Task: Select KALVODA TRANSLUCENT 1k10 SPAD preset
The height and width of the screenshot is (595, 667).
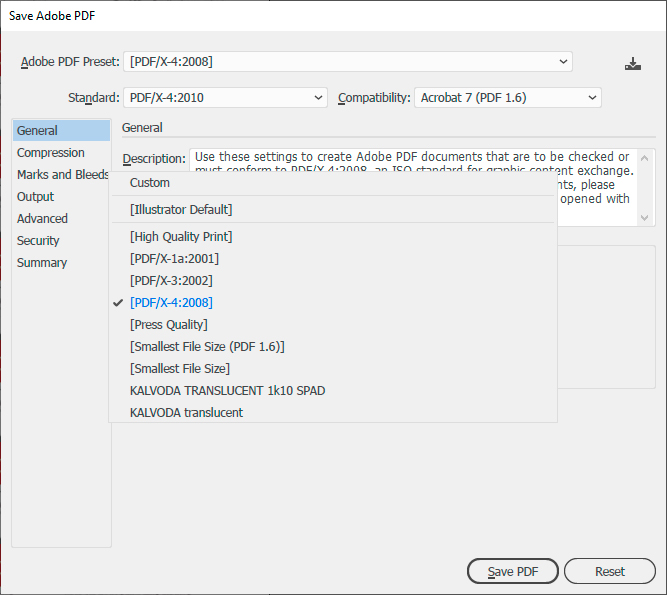Action: point(333,391)
